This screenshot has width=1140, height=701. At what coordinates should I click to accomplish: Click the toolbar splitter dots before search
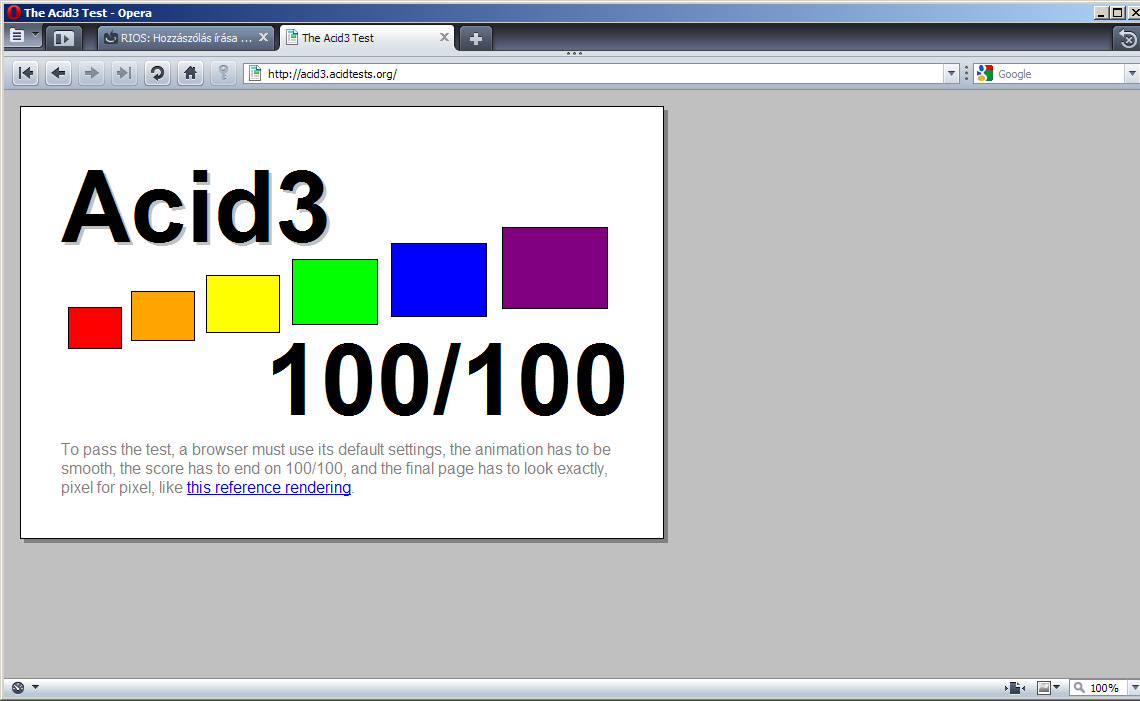coord(966,73)
